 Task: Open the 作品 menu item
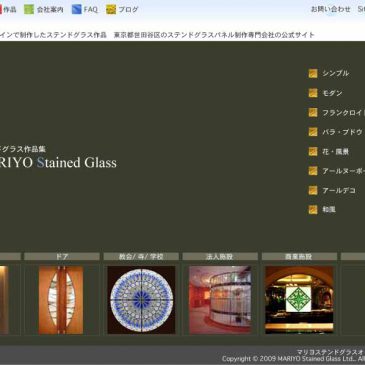[x=10, y=10]
